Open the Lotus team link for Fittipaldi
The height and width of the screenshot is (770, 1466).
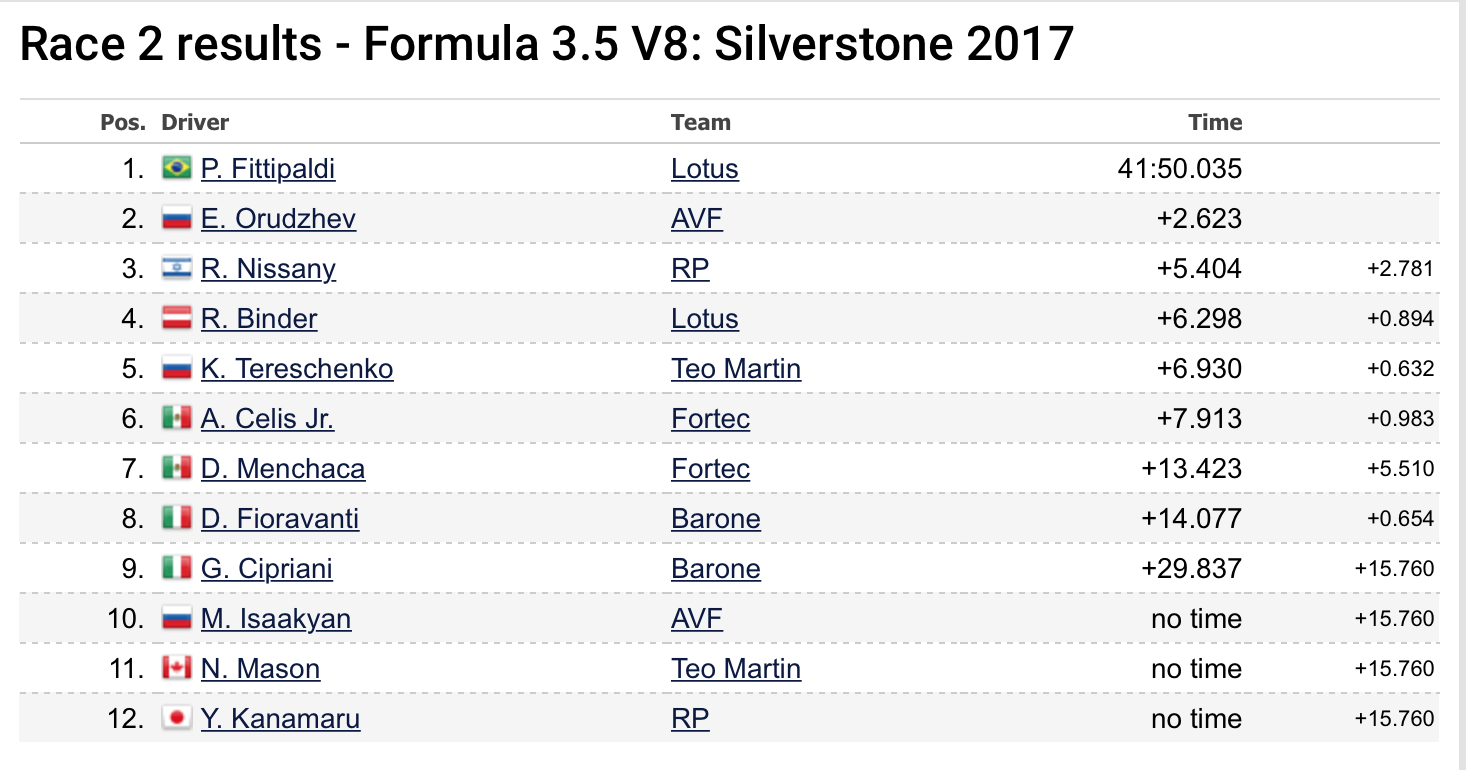tap(705, 169)
